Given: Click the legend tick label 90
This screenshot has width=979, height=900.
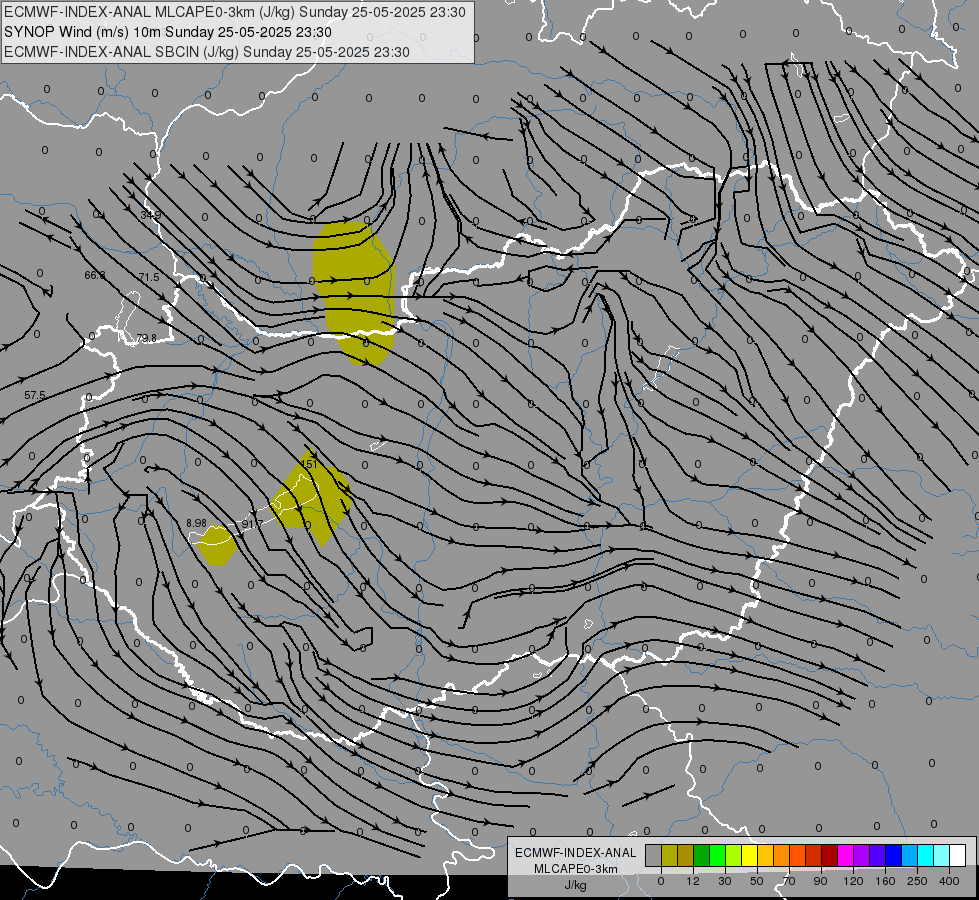Looking at the screenshot, I should point(820,881).
